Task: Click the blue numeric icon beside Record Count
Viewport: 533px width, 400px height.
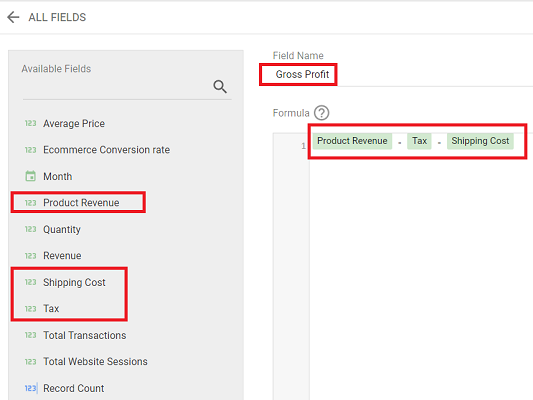Action: (x=31, y=388)
